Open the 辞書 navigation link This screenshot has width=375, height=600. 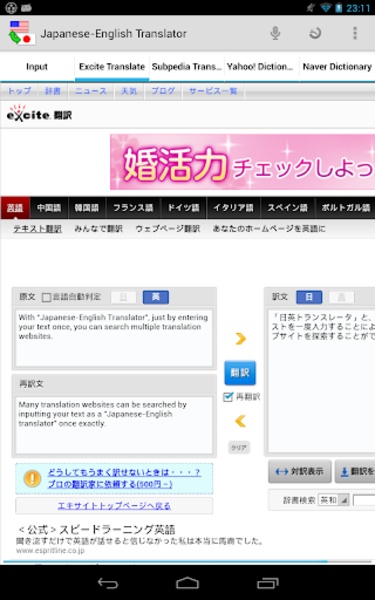pyautogui.click(x=53, y=91)
